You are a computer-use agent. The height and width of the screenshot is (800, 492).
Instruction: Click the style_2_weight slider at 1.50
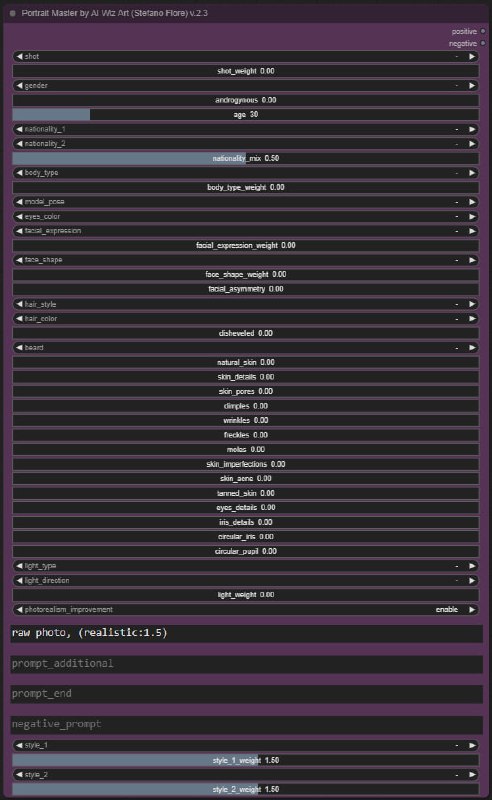pos(245,789)
